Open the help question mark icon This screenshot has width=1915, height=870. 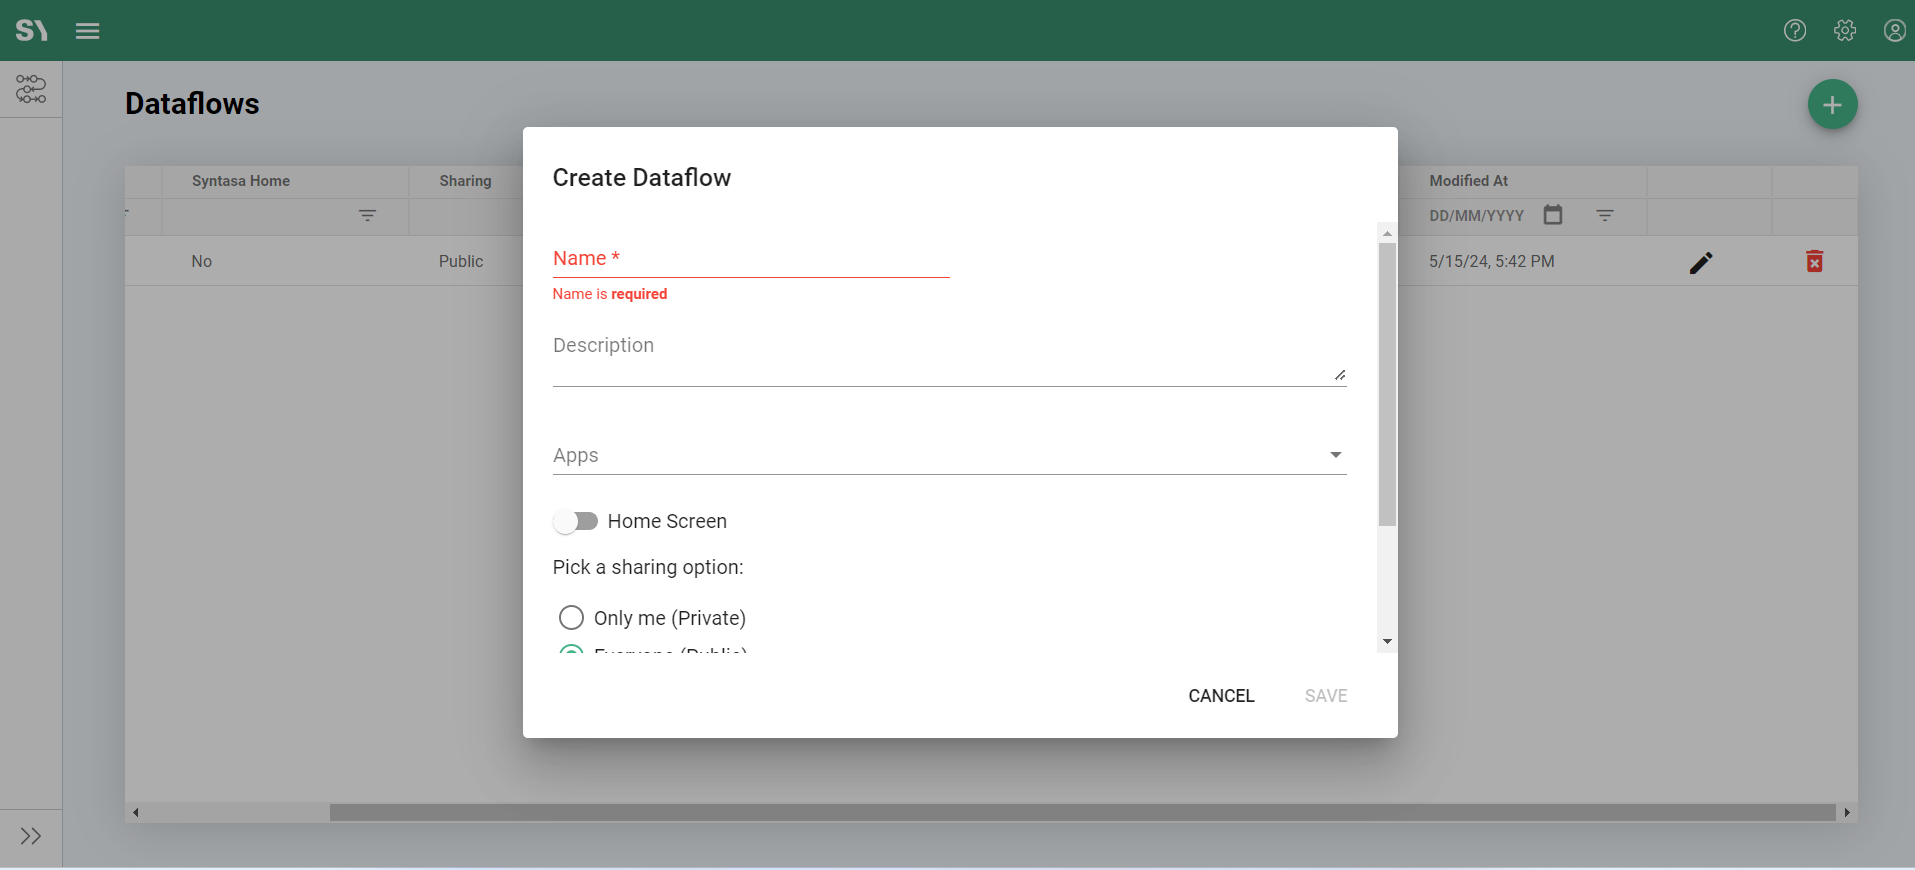(1795, 31)
